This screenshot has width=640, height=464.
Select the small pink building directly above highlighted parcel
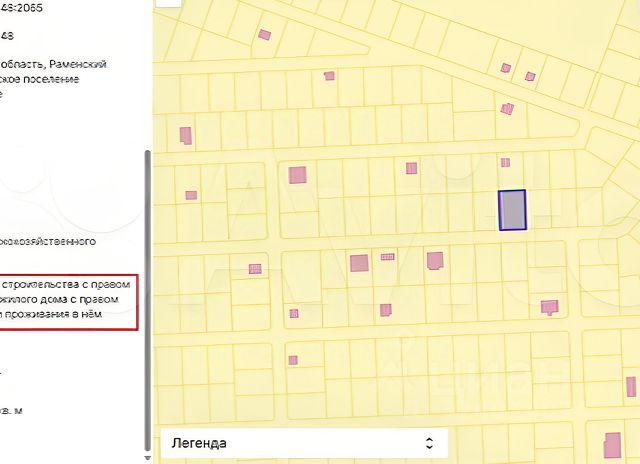505,162
